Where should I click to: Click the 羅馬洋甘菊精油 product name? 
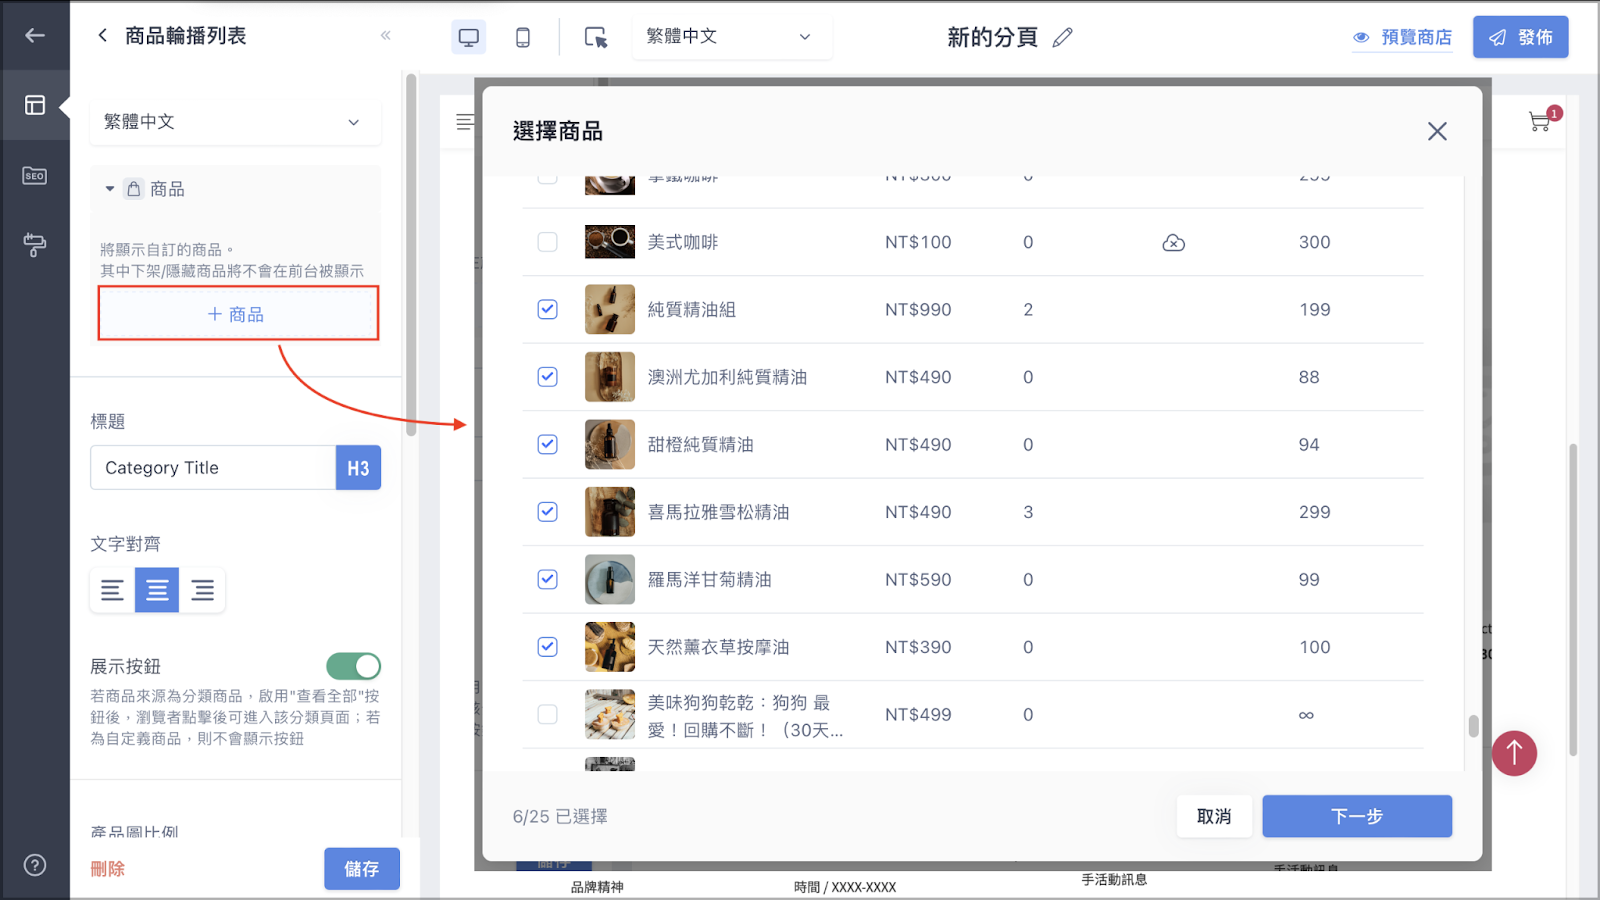(x=709, y=579)
